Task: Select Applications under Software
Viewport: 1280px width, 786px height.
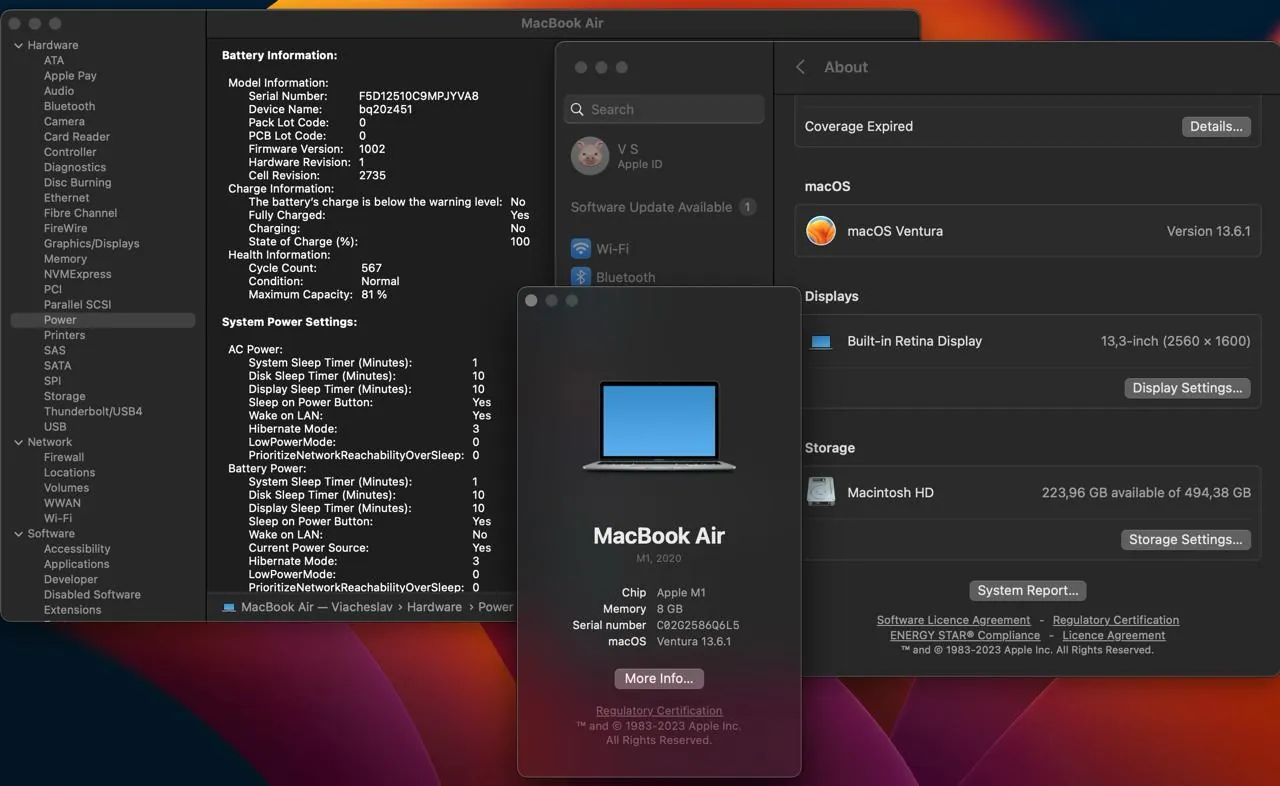Action: 77,564
